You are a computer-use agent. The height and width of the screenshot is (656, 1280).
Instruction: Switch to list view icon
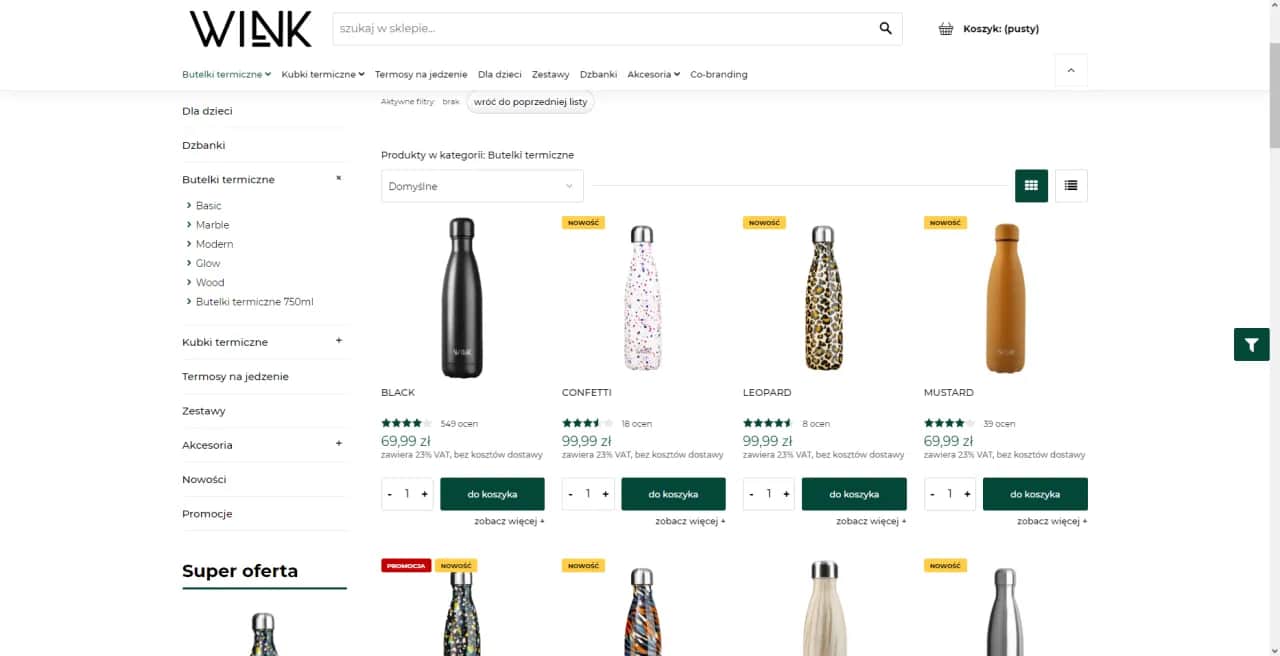pos(1070,185)
